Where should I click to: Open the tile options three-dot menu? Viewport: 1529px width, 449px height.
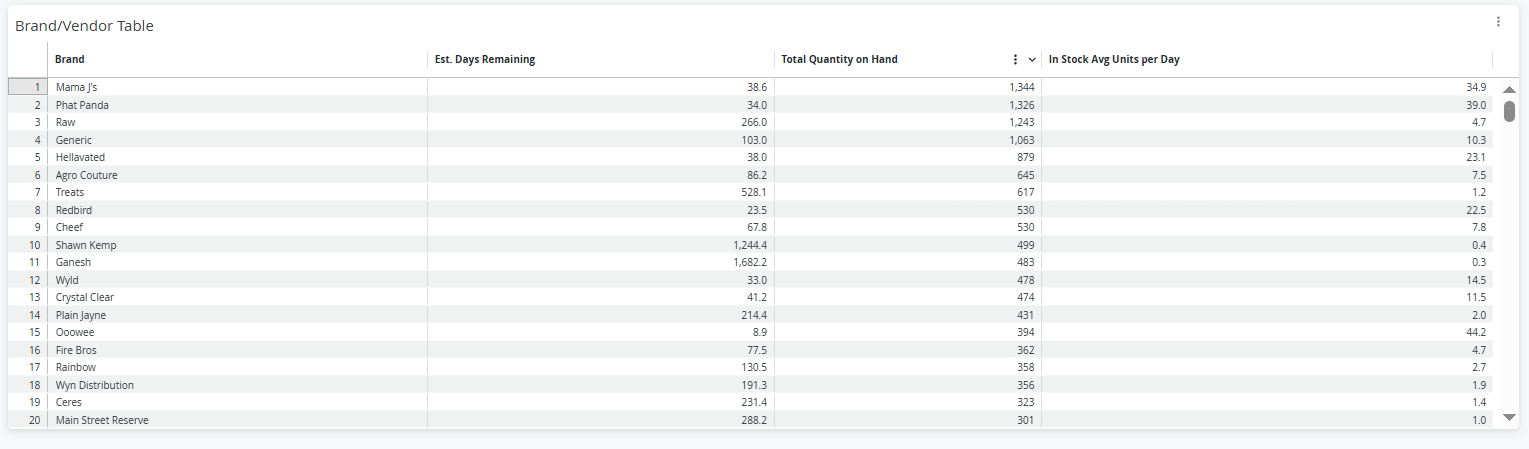point(1498,21)
